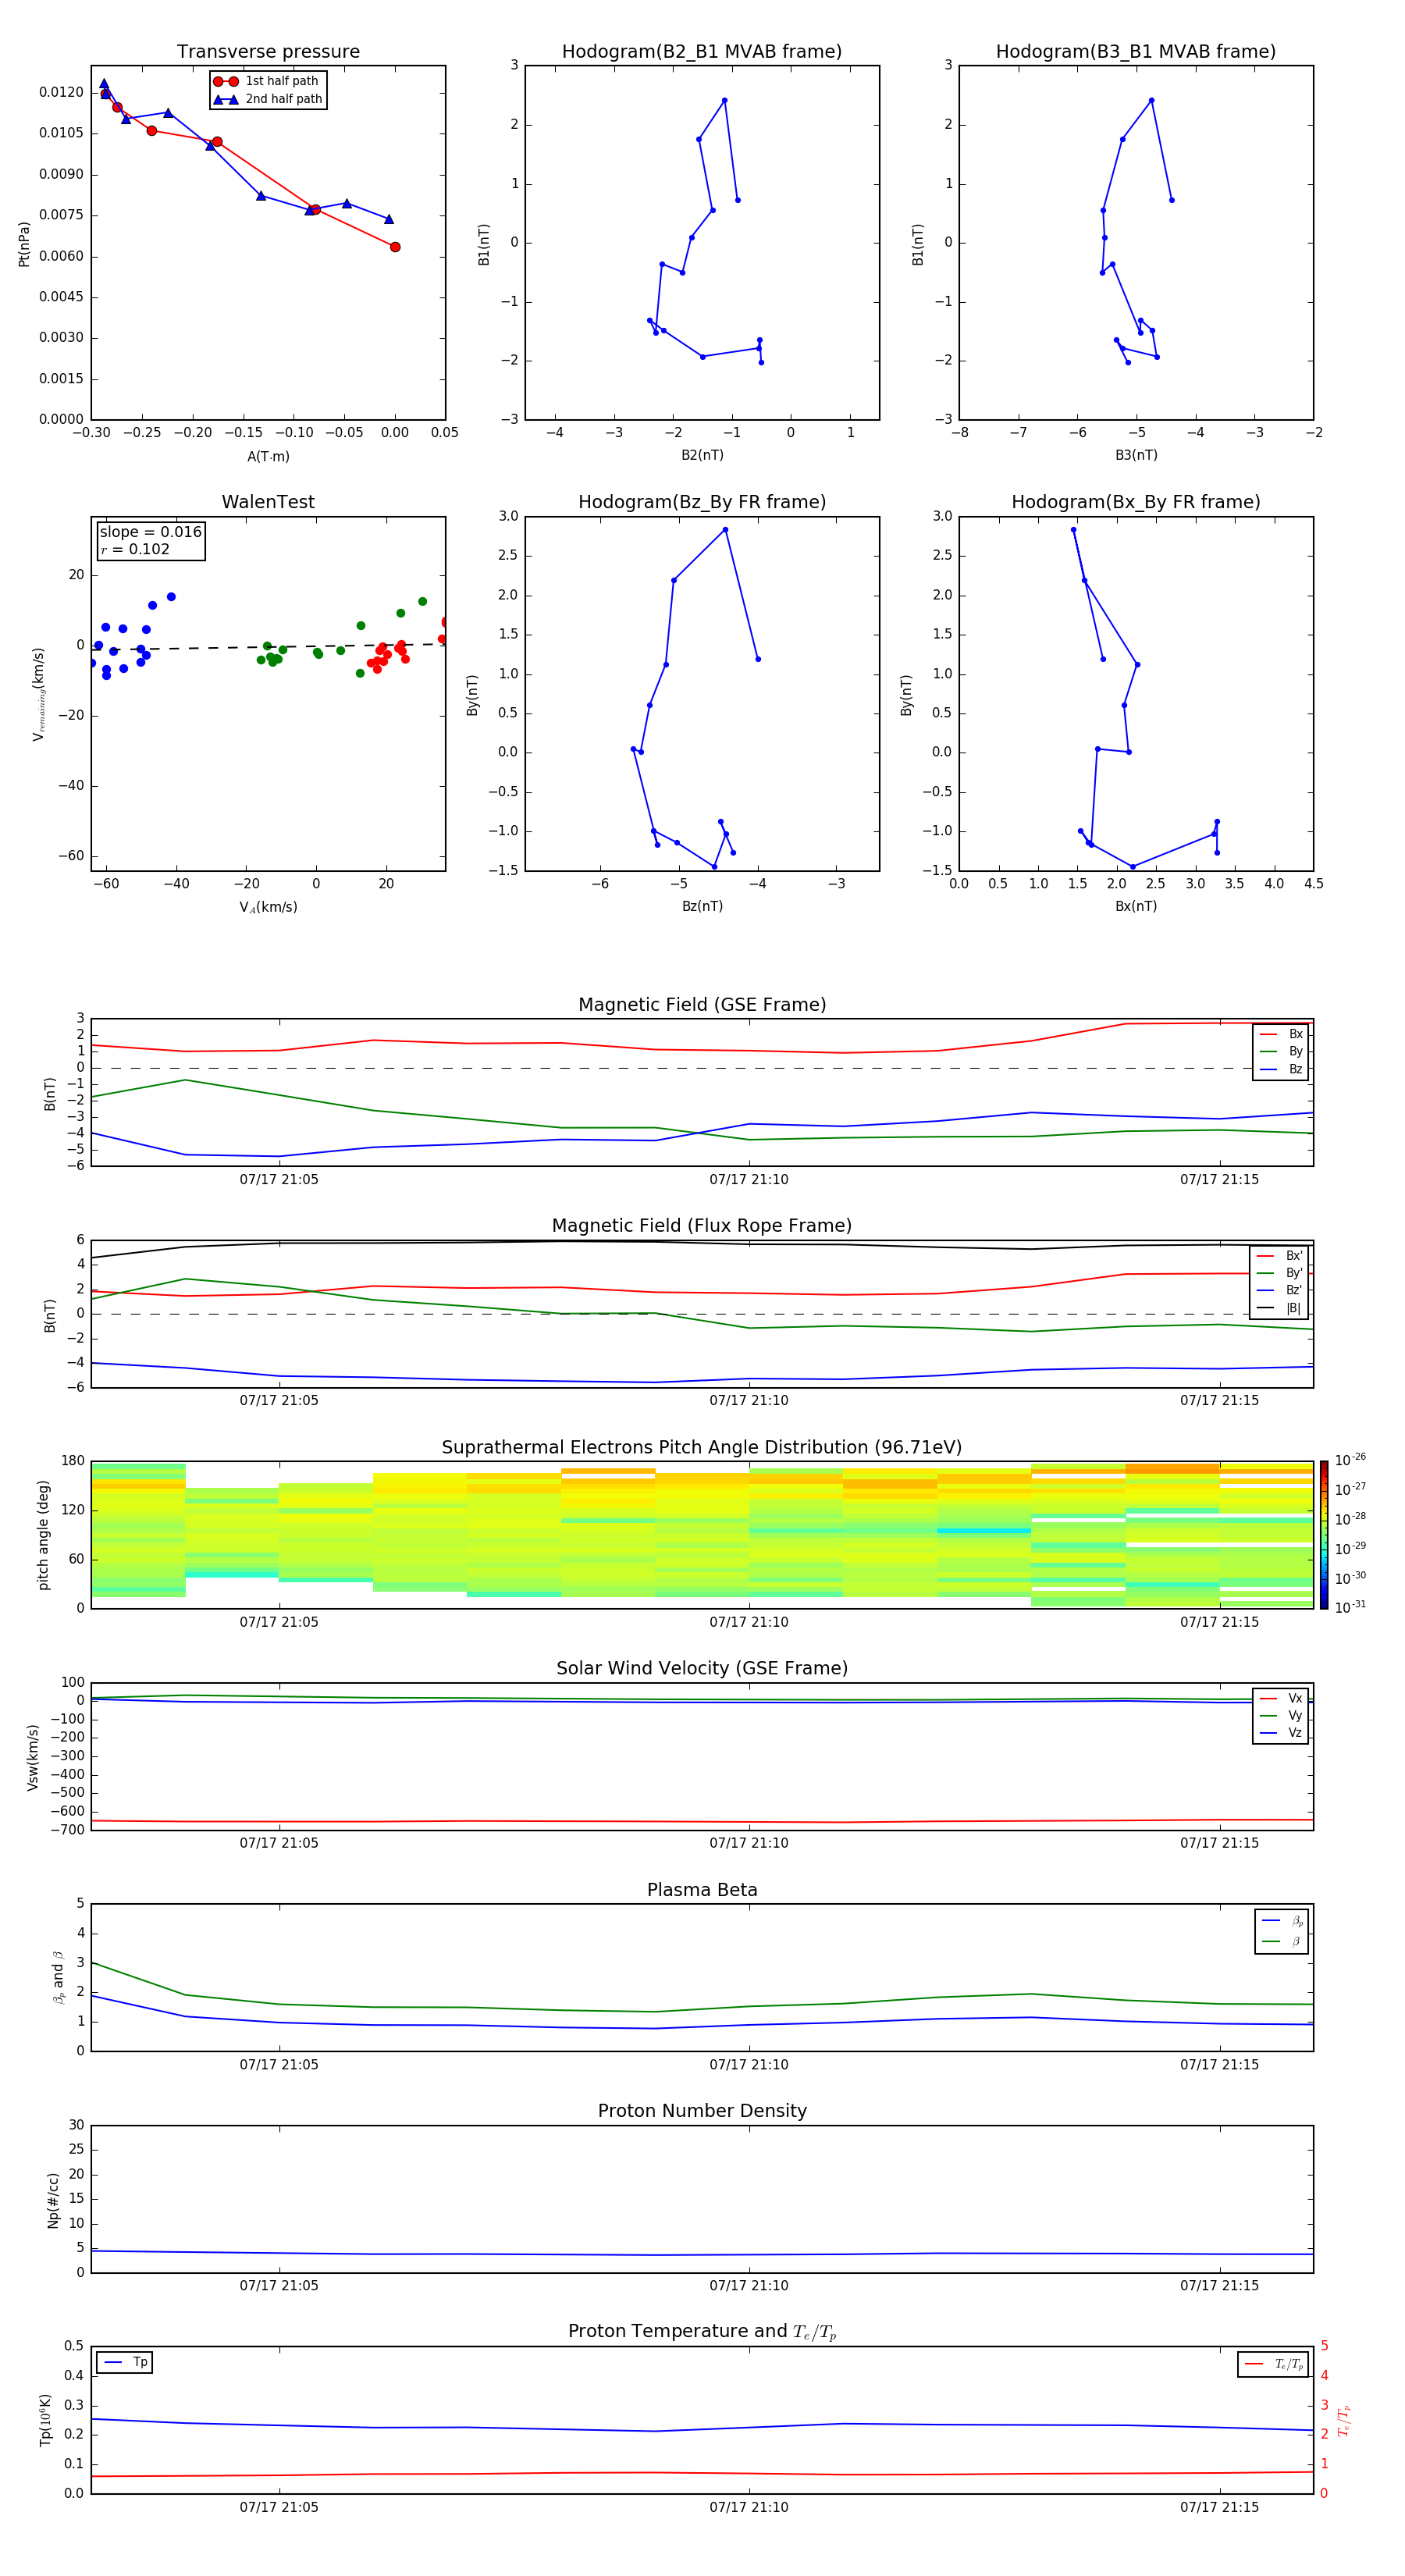Click the Te/Tp legend box
The width and height of the screenshot is (1405, 2576).
tap(1273, 2364)
